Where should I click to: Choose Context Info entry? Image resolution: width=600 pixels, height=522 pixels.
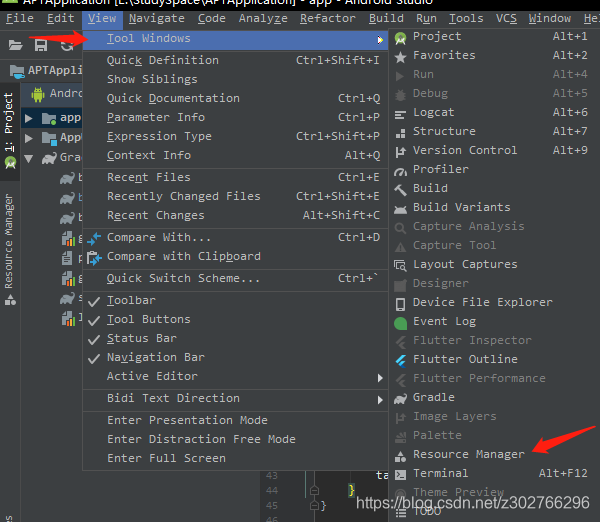point(235,156)
